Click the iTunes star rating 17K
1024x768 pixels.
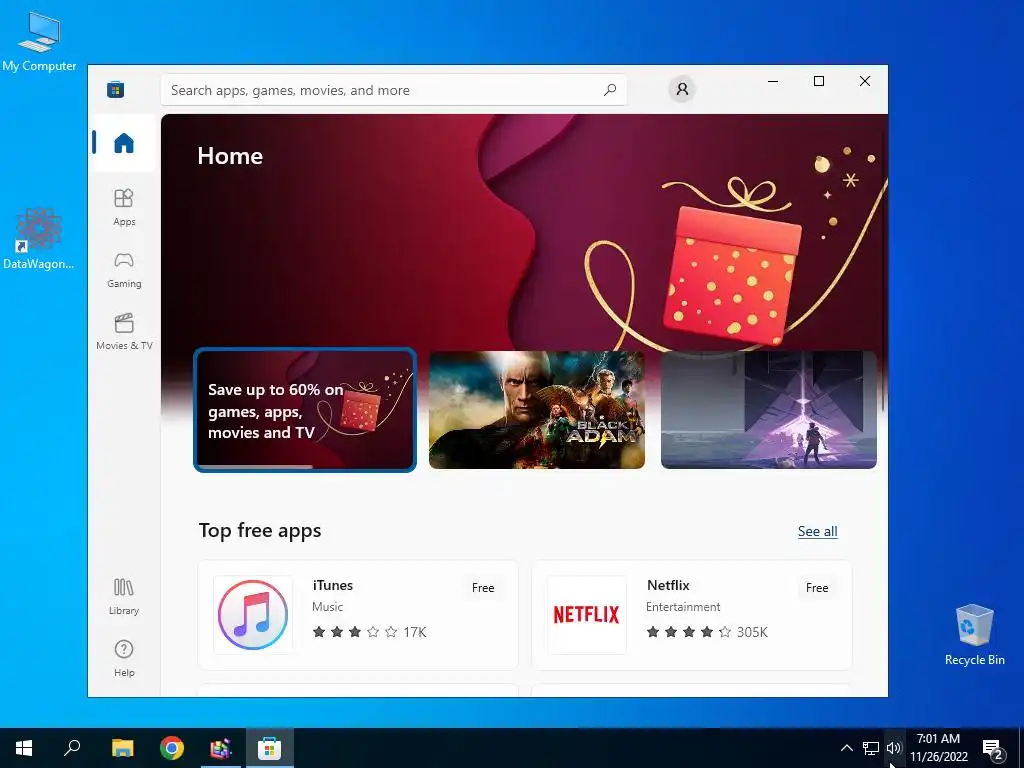(x=369, y=632)
